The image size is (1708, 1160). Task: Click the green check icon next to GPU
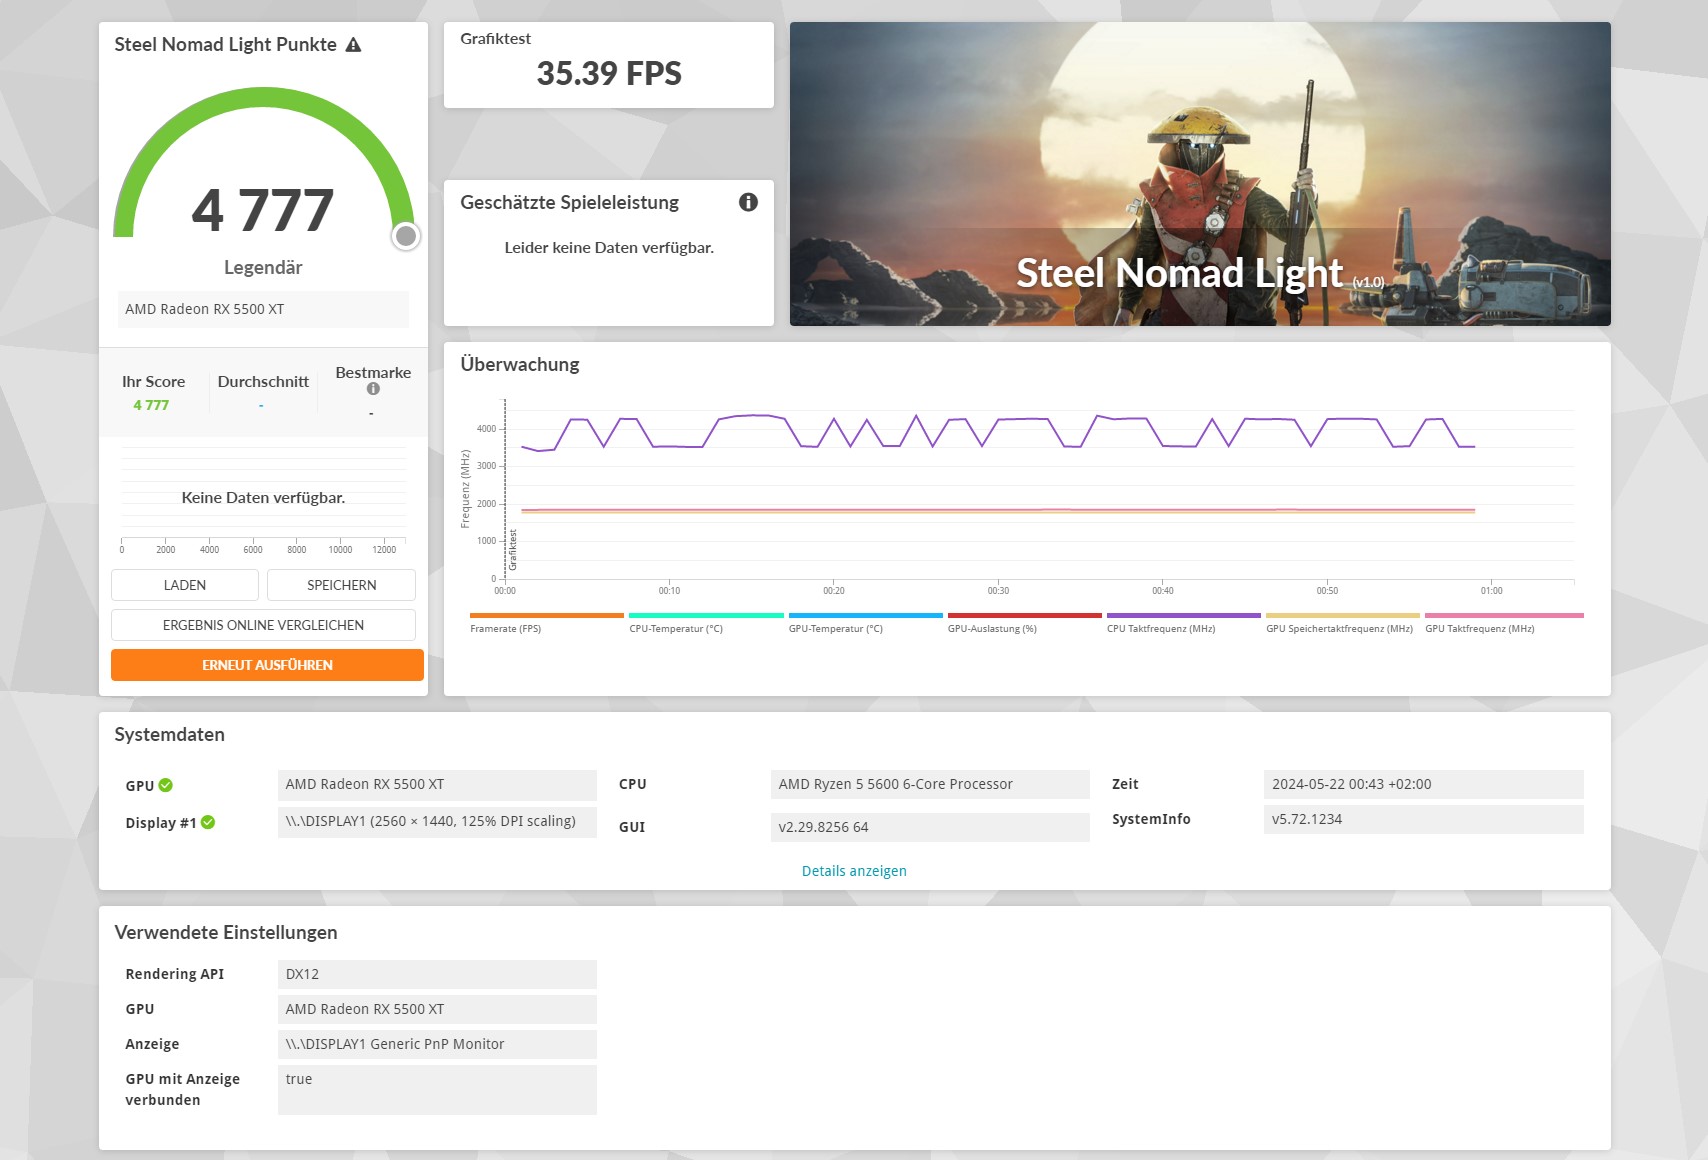[166, 785]
